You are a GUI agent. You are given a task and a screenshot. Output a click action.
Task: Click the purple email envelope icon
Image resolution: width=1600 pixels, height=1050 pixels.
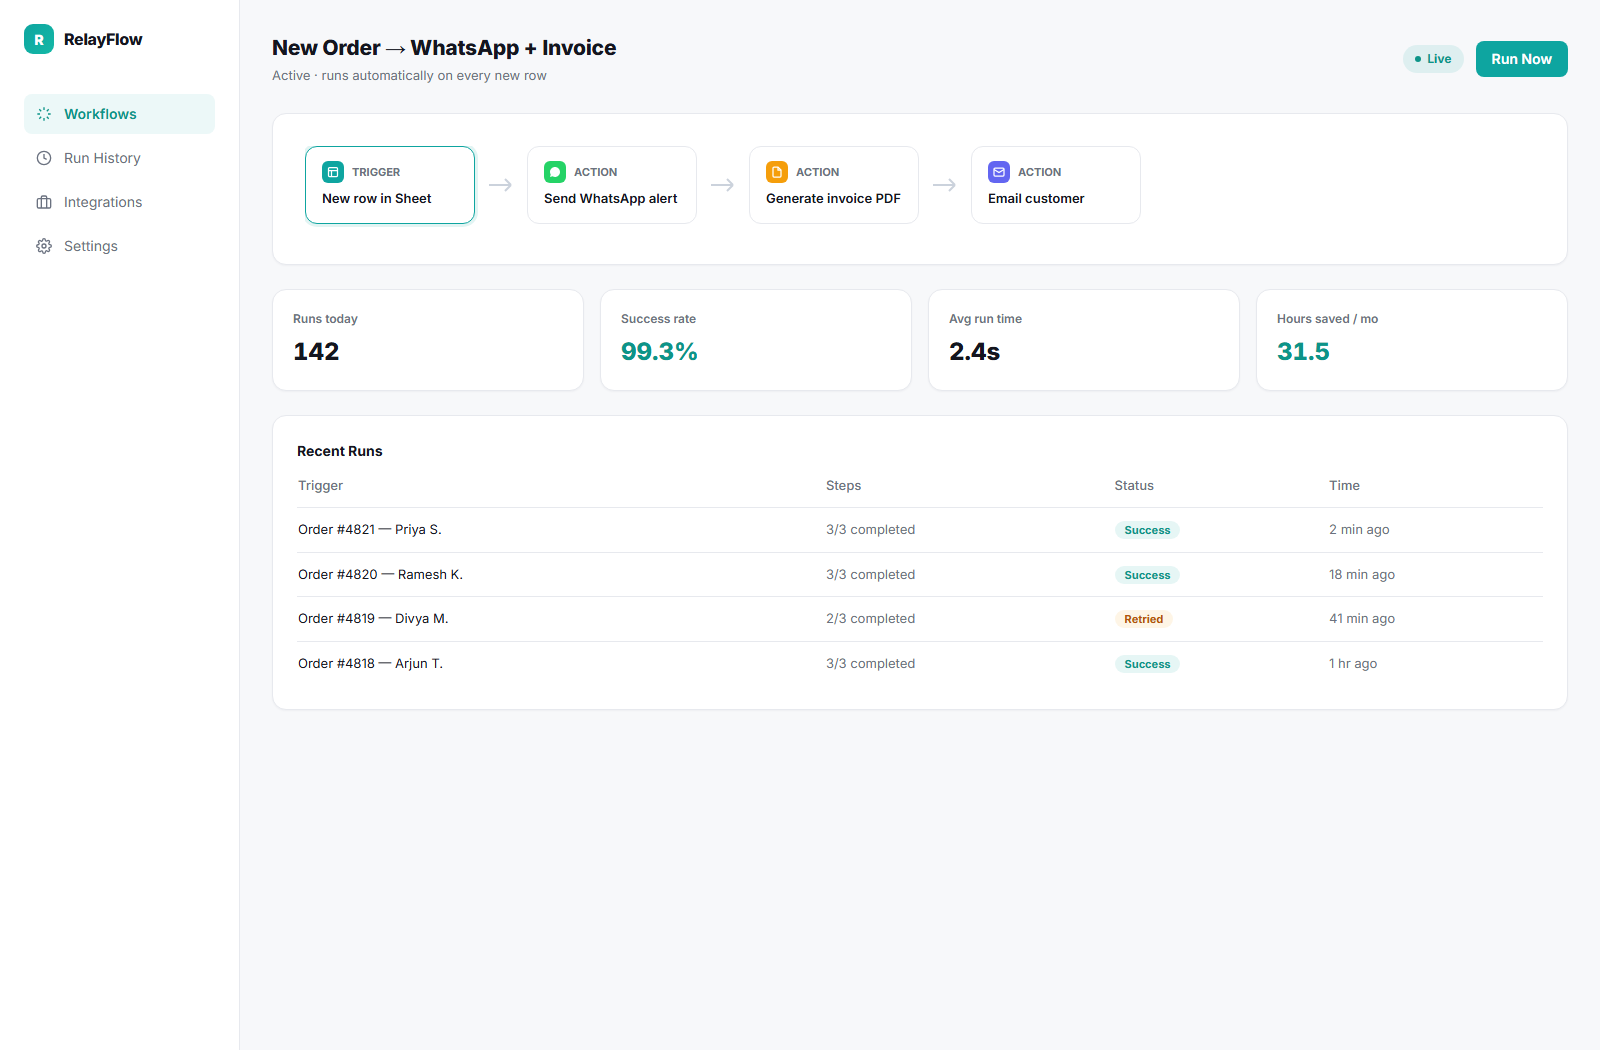[x=999, y=172]
